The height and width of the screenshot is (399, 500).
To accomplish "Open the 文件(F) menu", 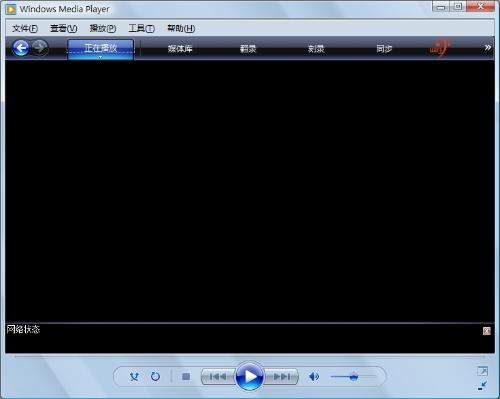I will click(x=25, y=29).
